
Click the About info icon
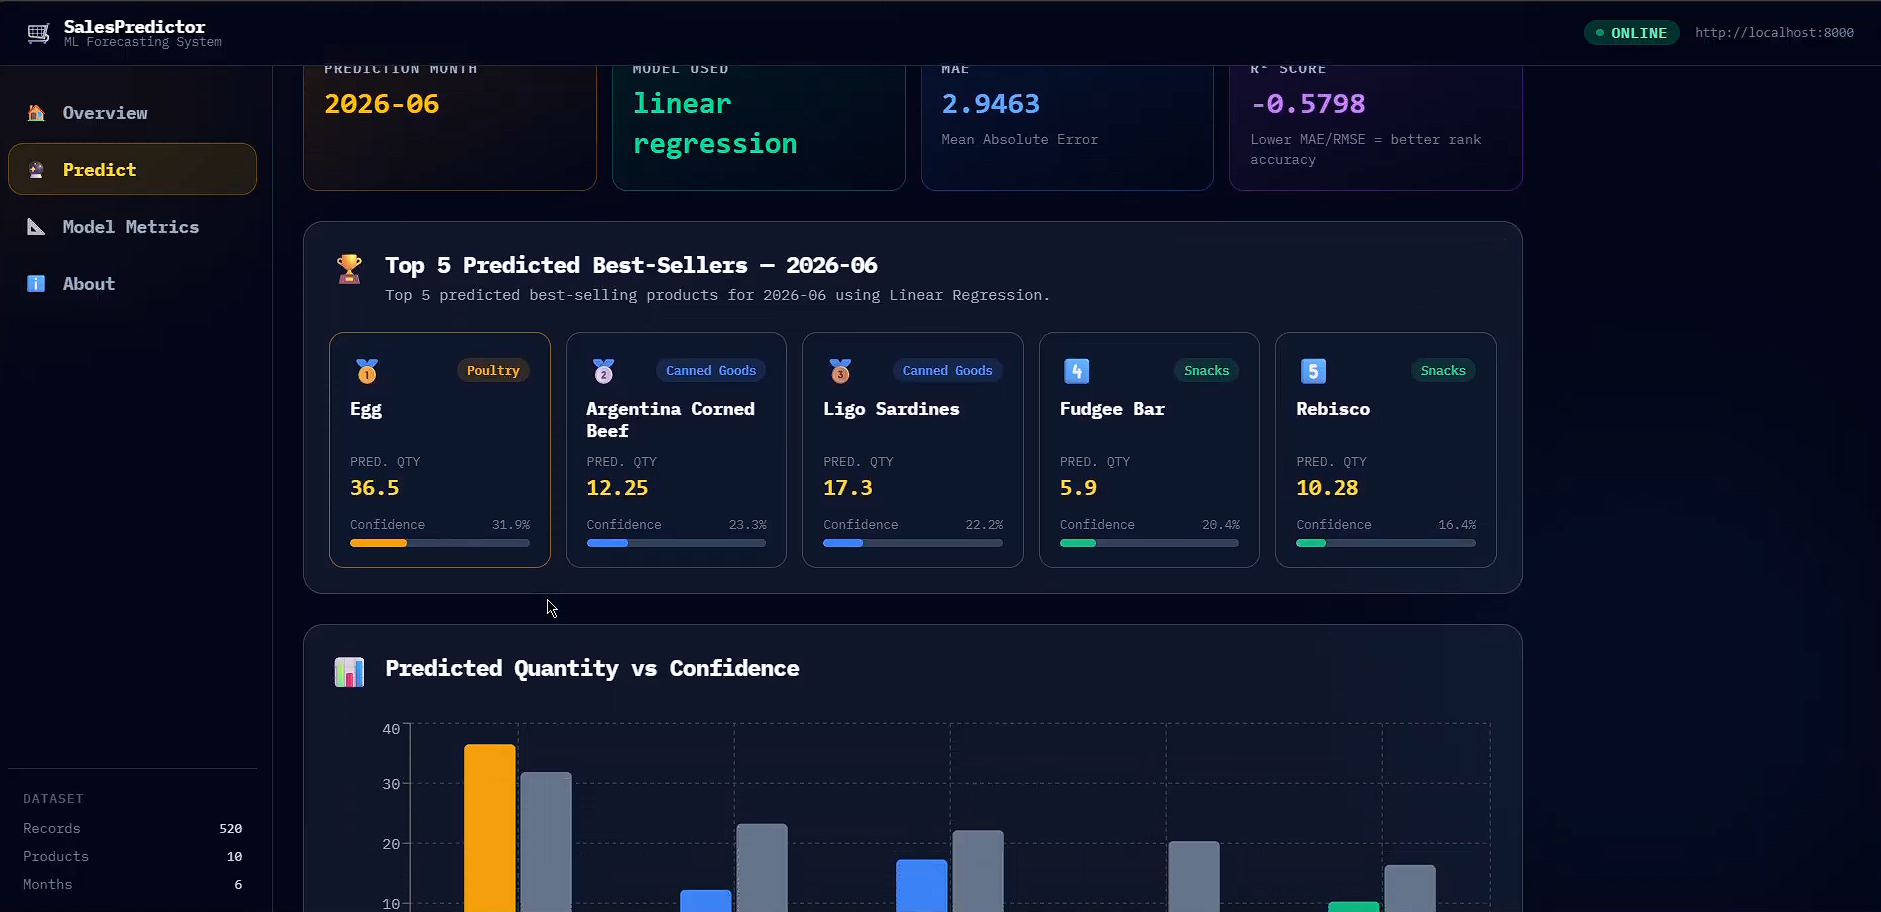coord(36,284)
